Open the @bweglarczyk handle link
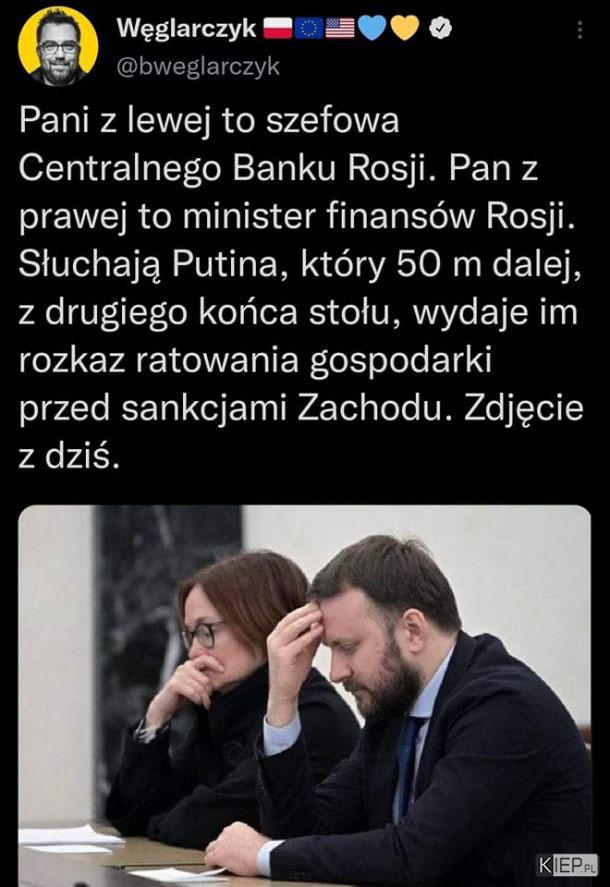The width and height of the screenshot is (610, 887). 198,67
